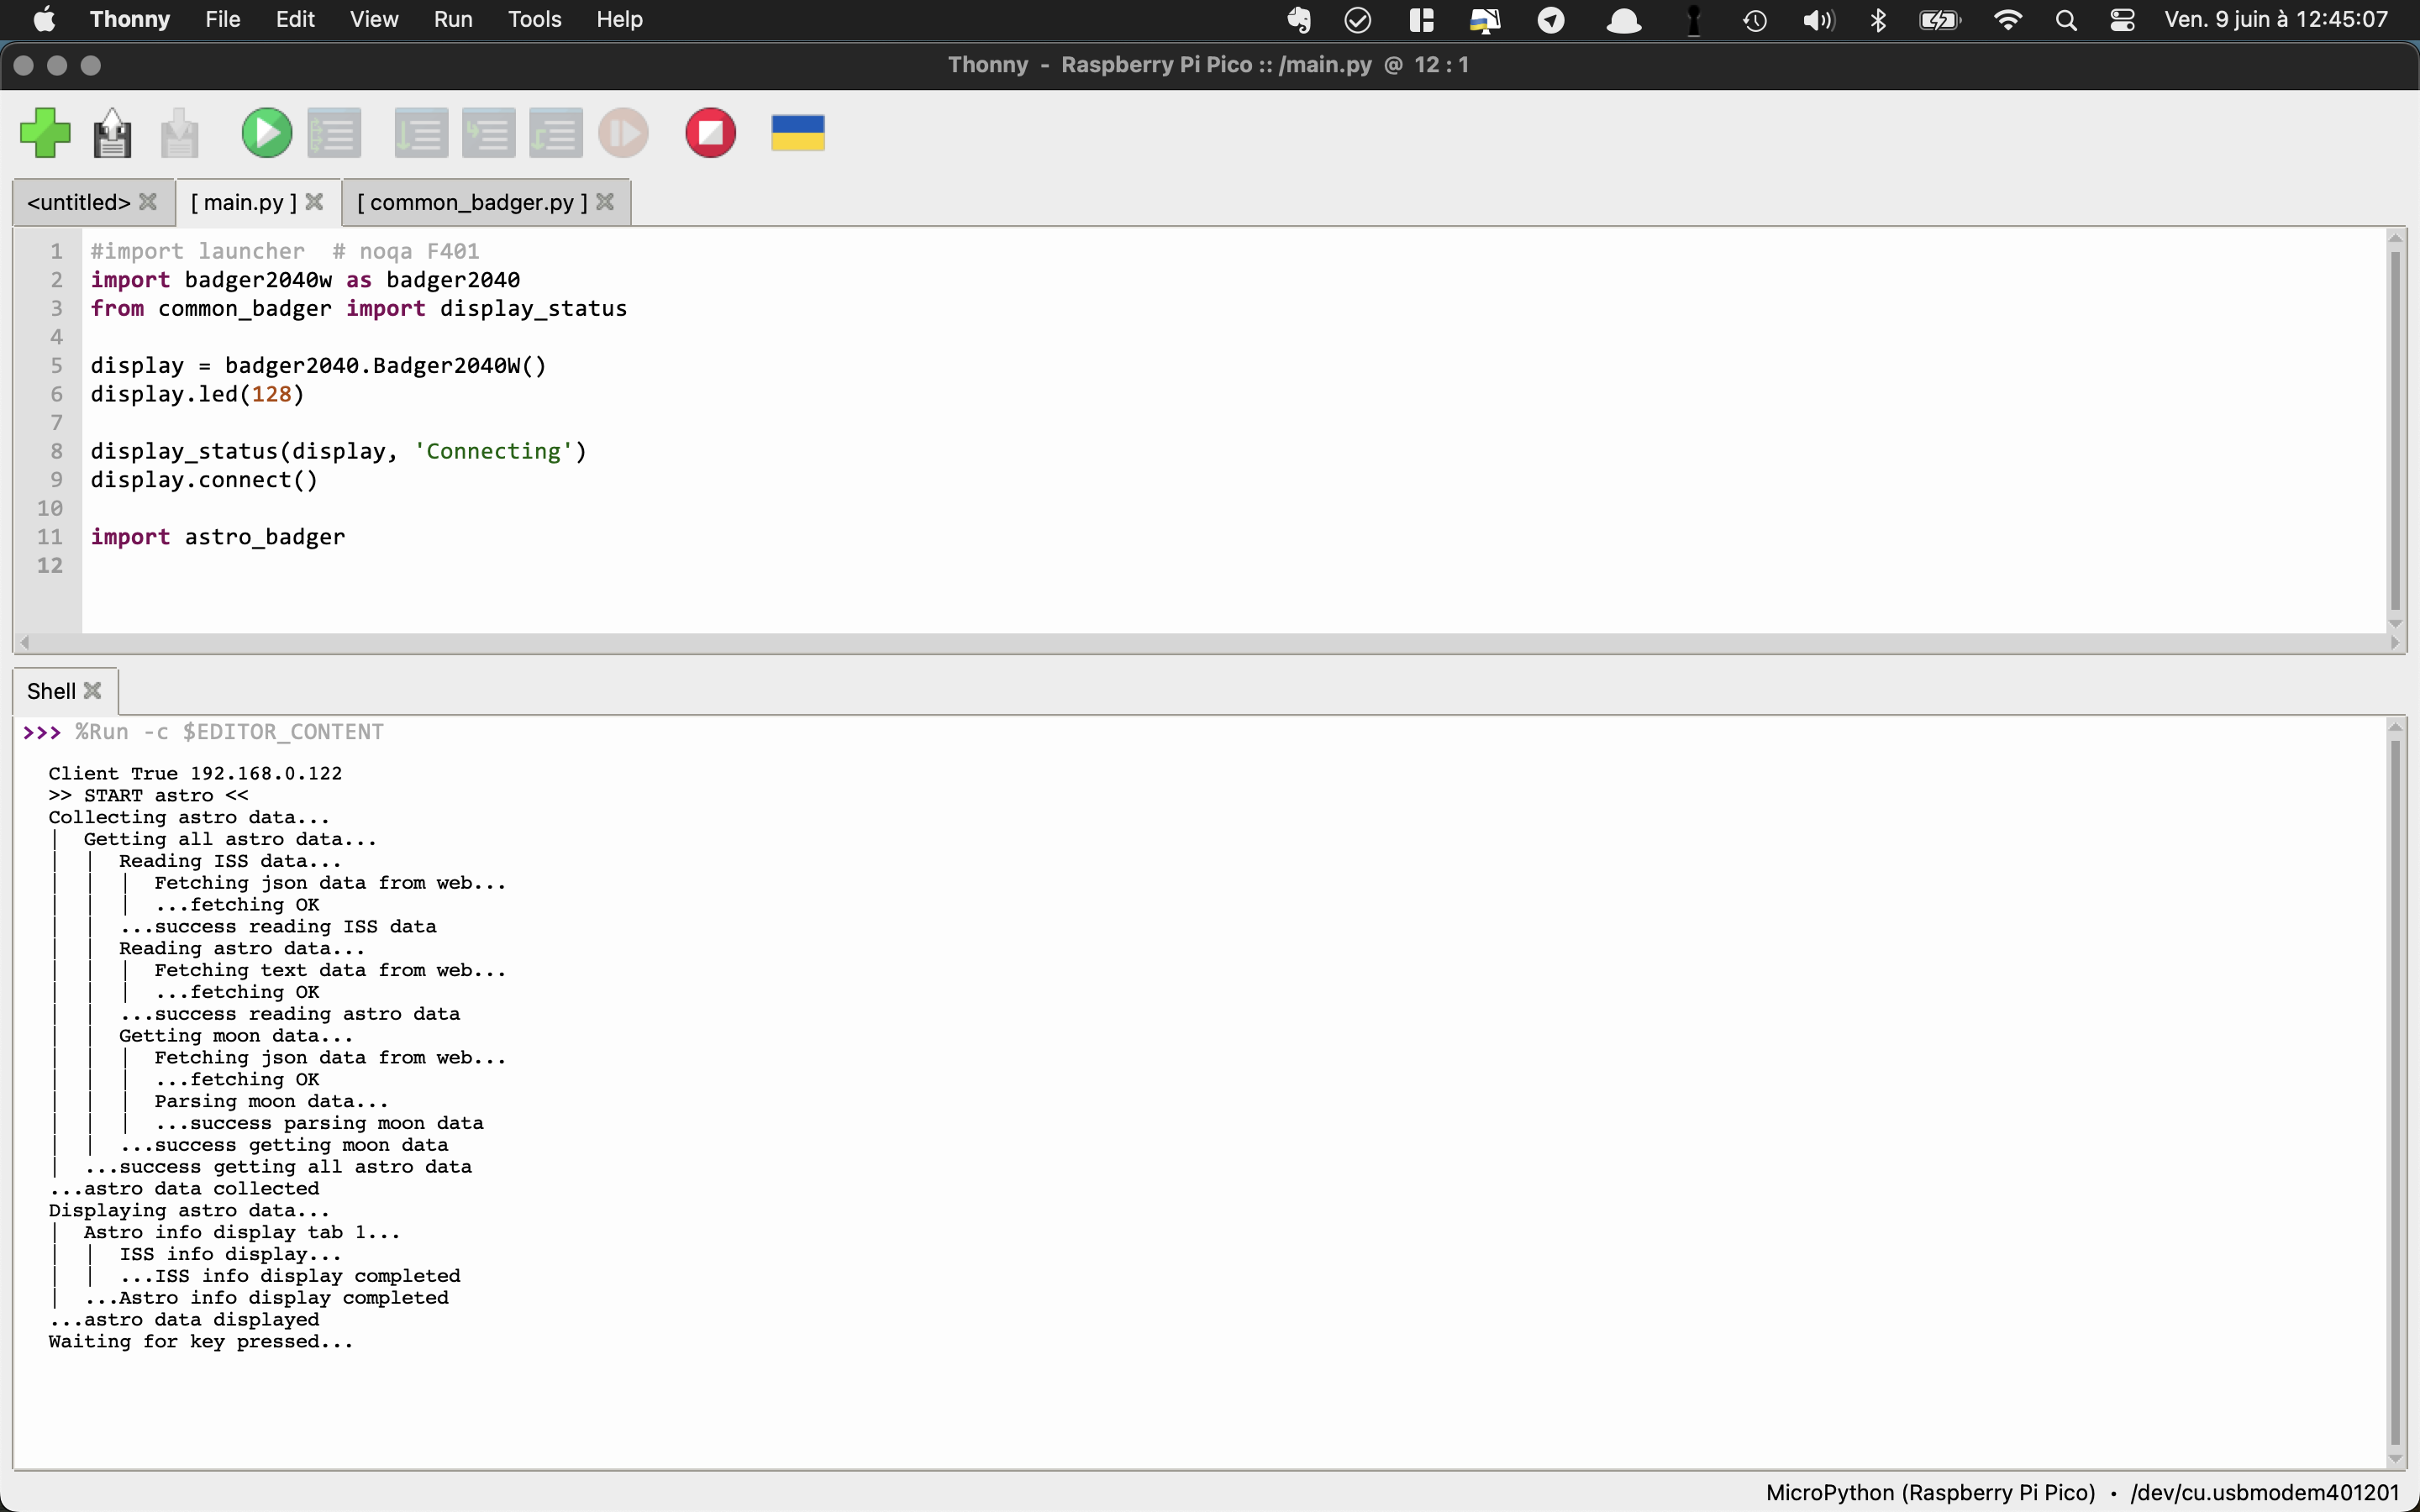
Task: Run current script with green play button
Action: [x=267, y=133]
